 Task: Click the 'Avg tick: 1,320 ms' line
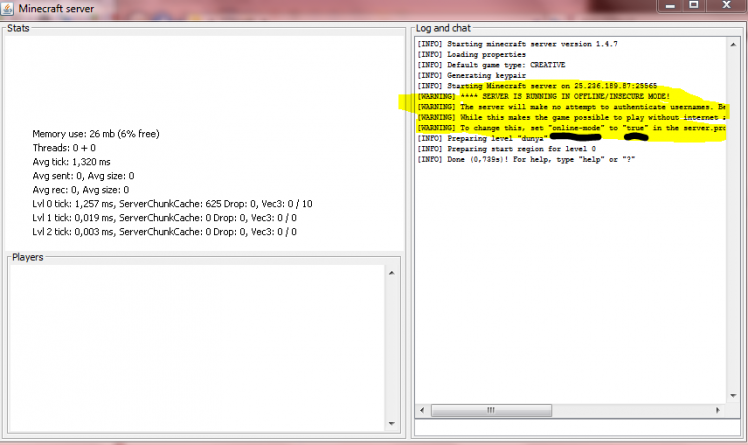[72, 162]
